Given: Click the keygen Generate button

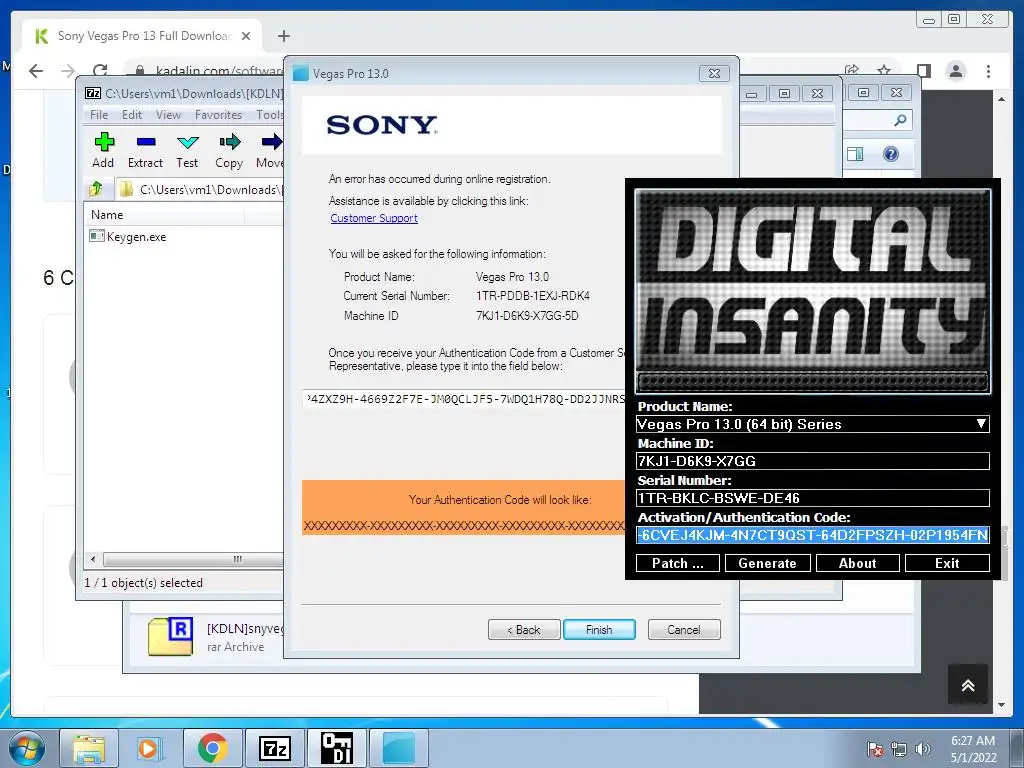Looking at the screenshot, I should point(767,563).
